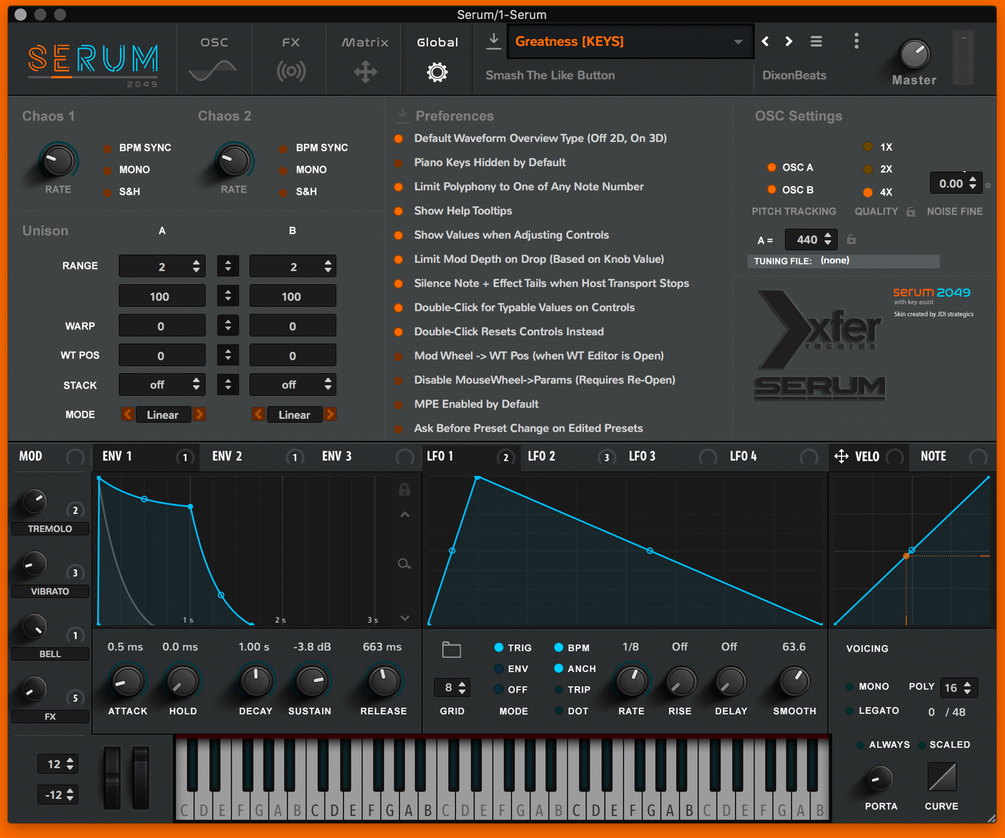The height and width of the screenshot is (838, 1005).
Task: Click the Range A-B link stepper
Action: [x=228, y=266]
